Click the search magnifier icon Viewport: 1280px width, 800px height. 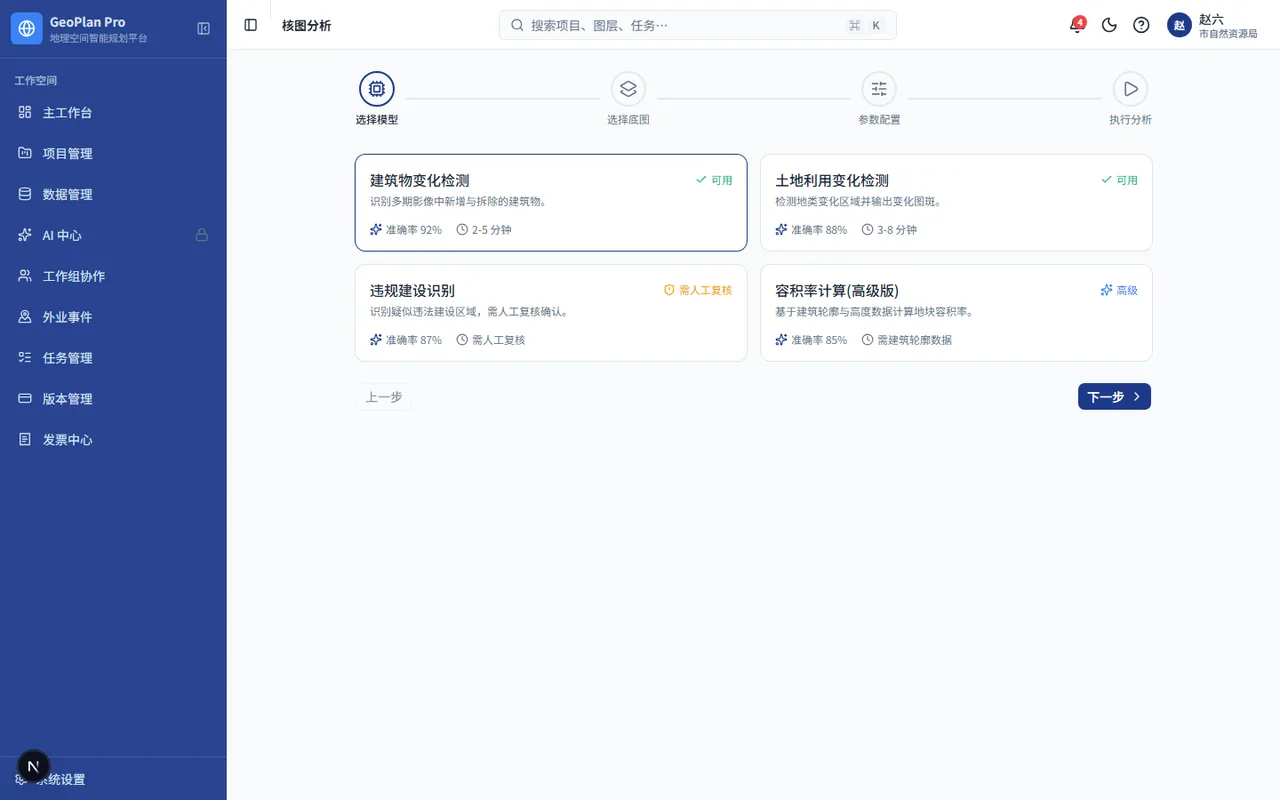[517, 25]
